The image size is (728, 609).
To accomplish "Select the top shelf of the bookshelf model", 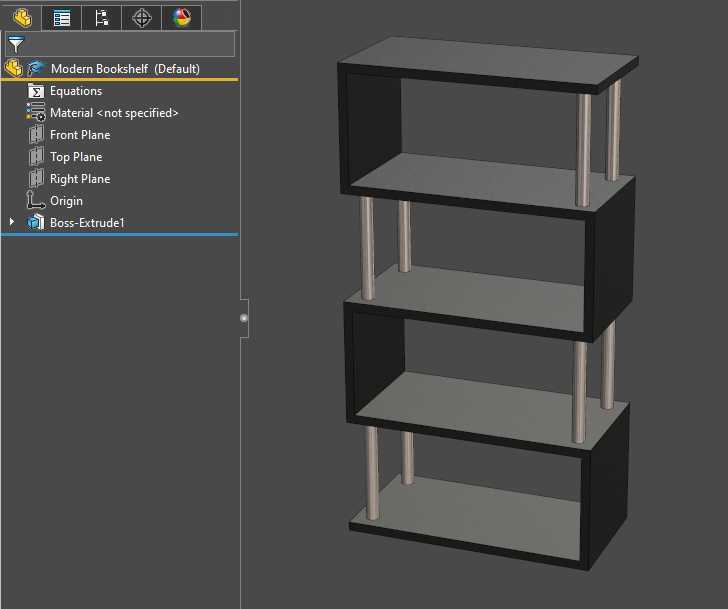I will (x=488, y=61).
